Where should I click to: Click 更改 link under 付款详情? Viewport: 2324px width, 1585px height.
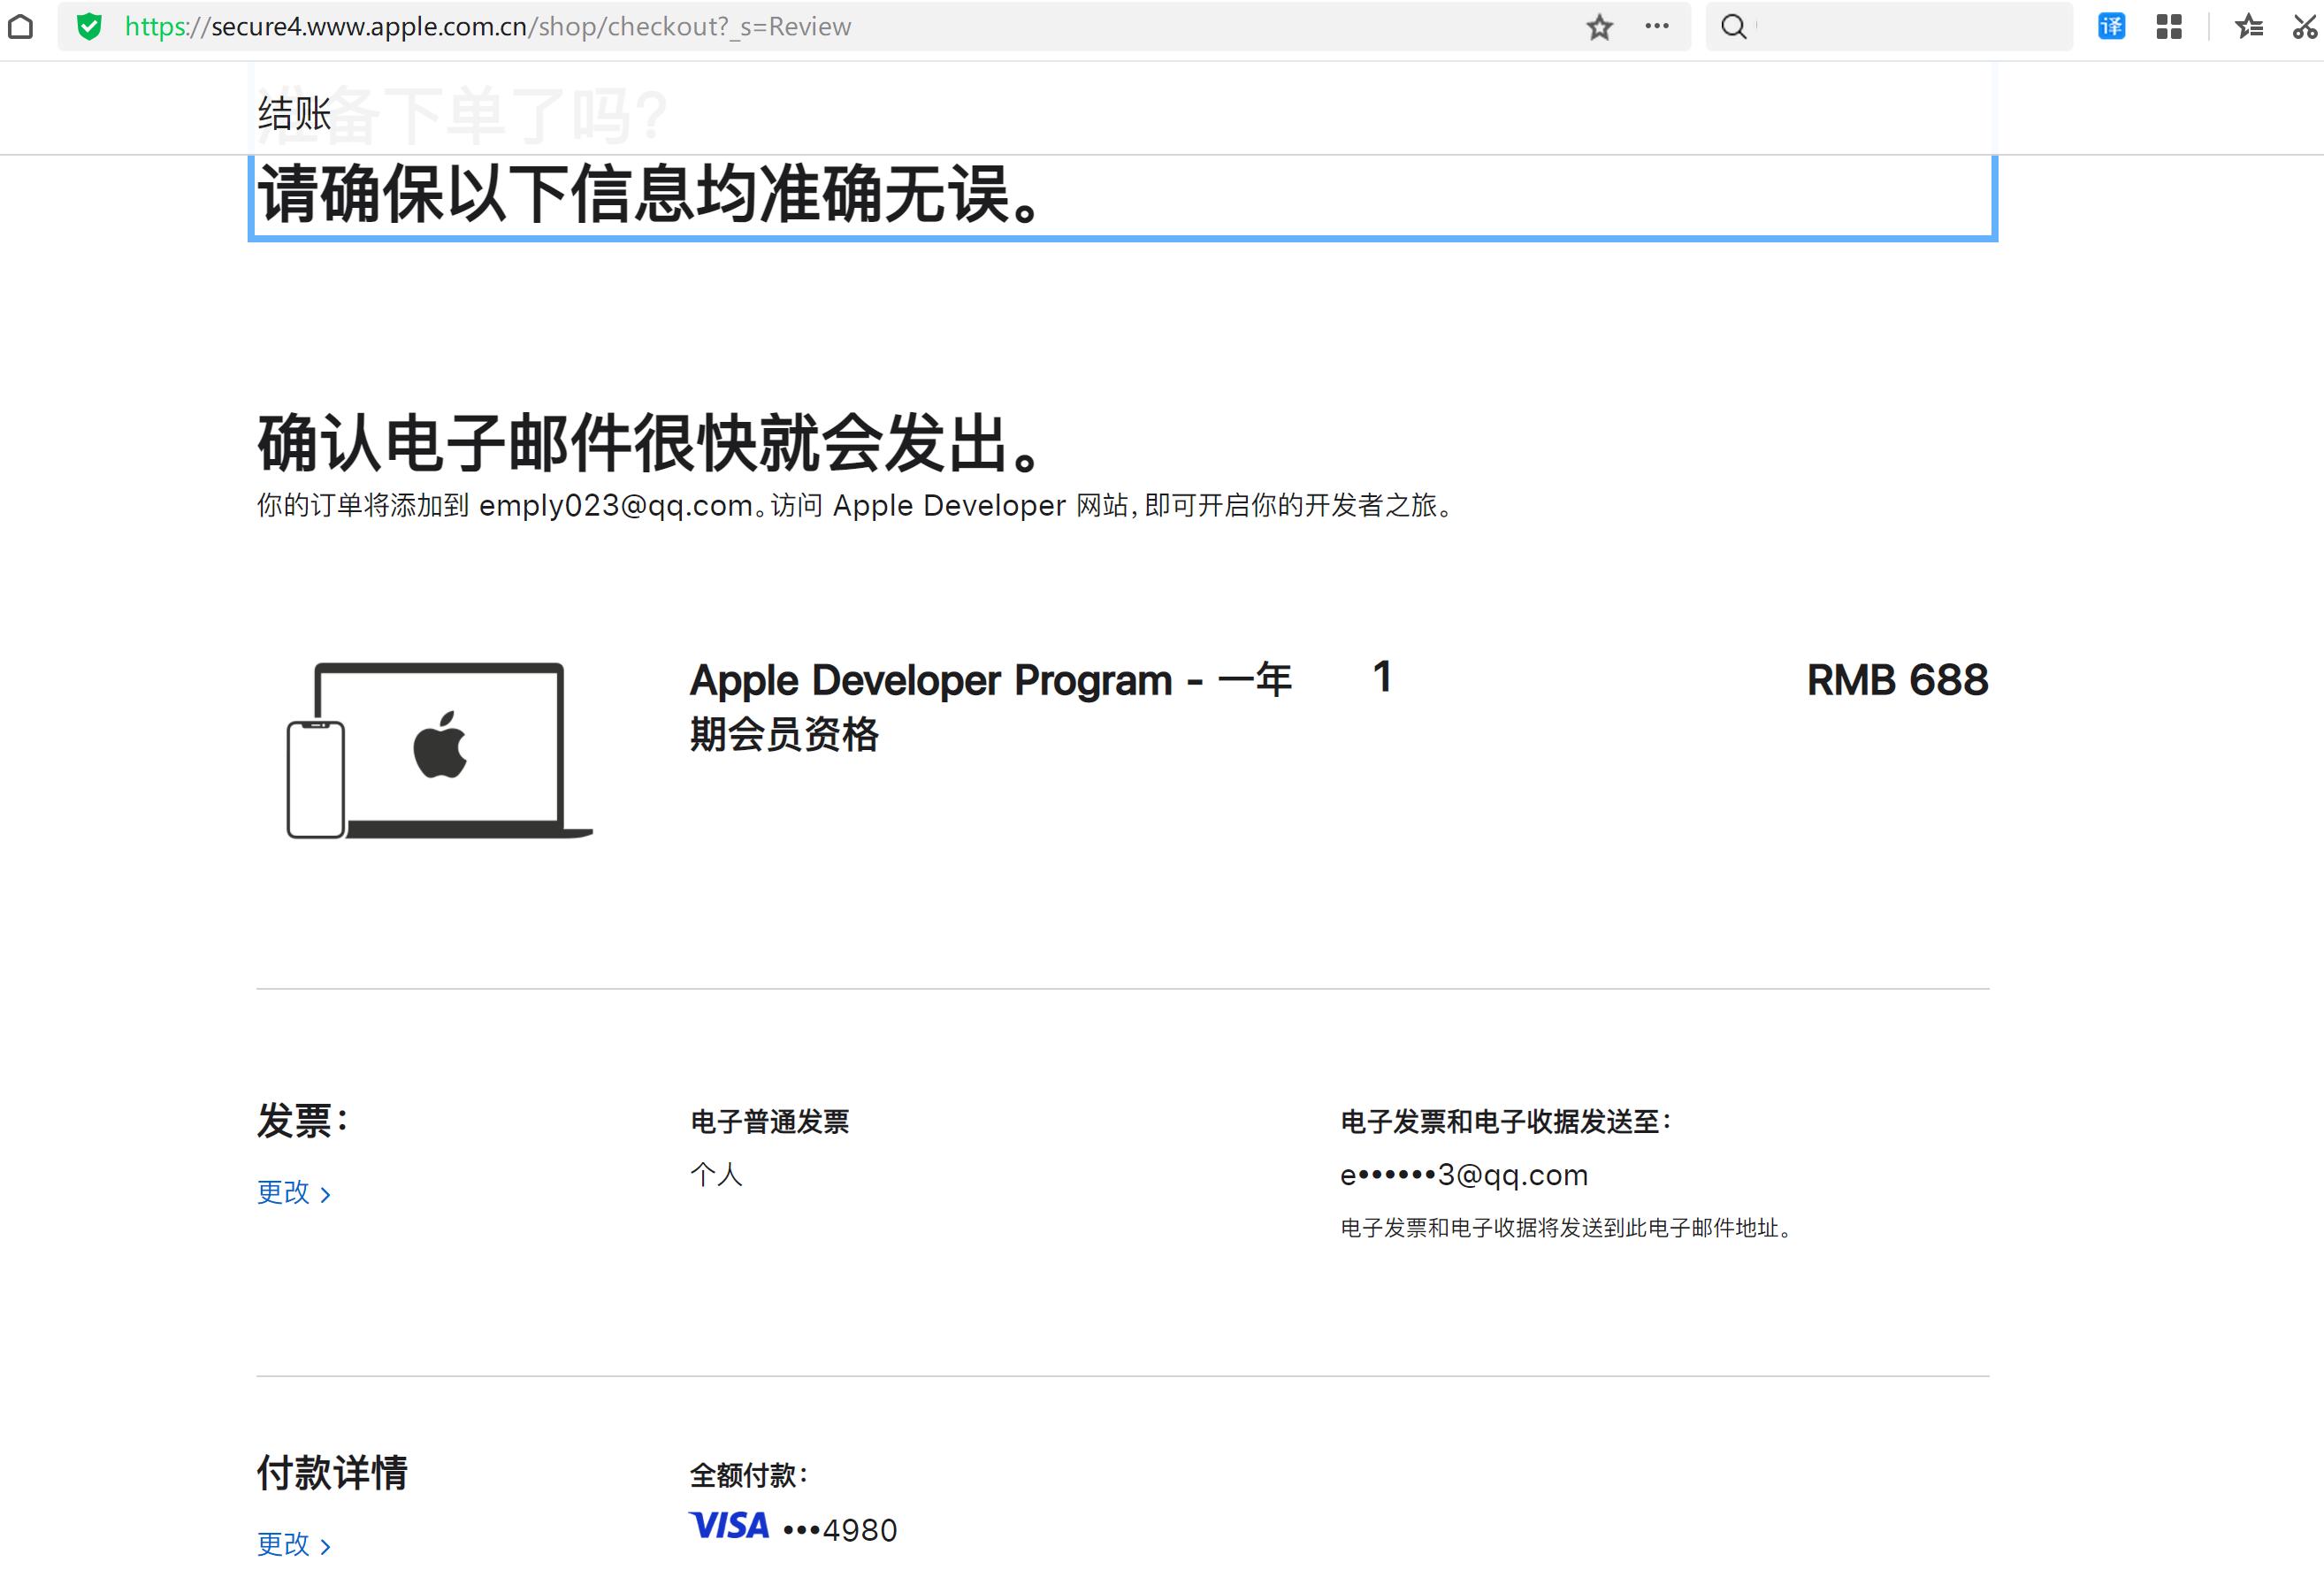[x=283, y=1544]
